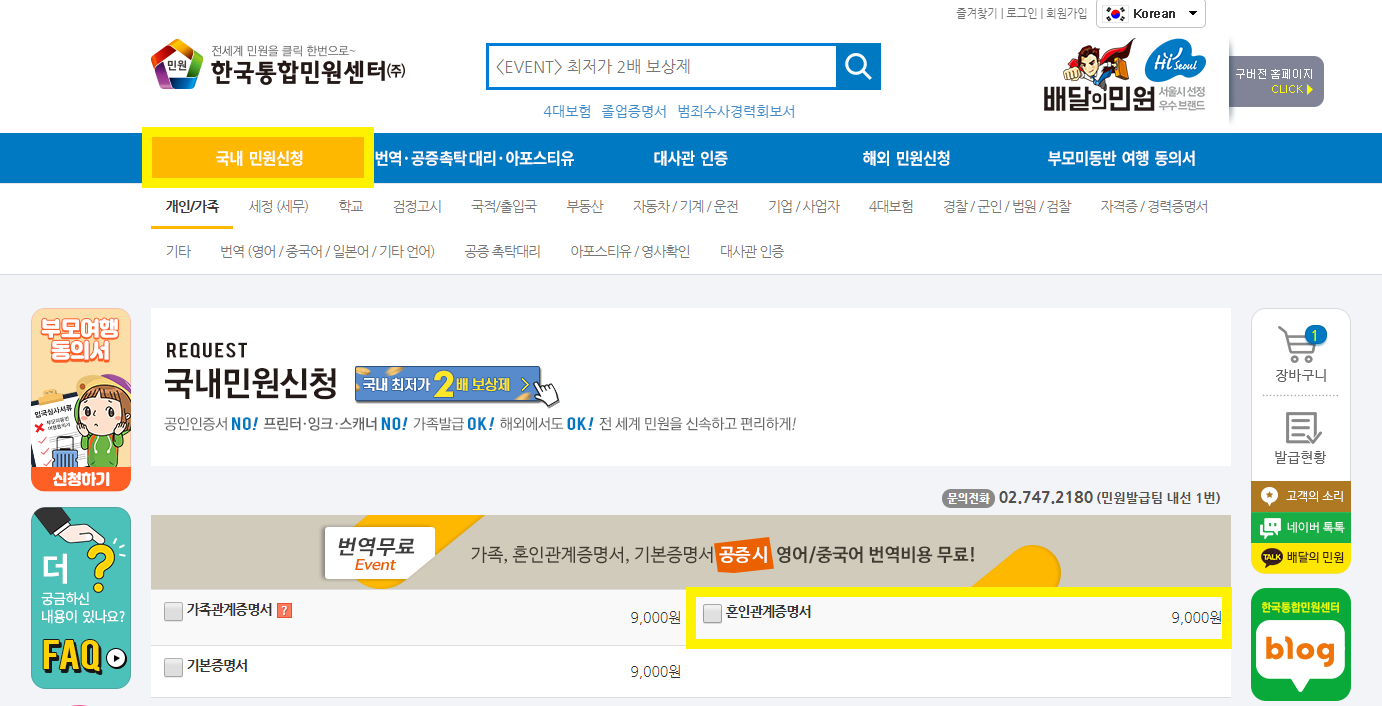1382x706 pixels.
Task: Open the 대사관 인증 main menu
Action: [x=690, y=158]
